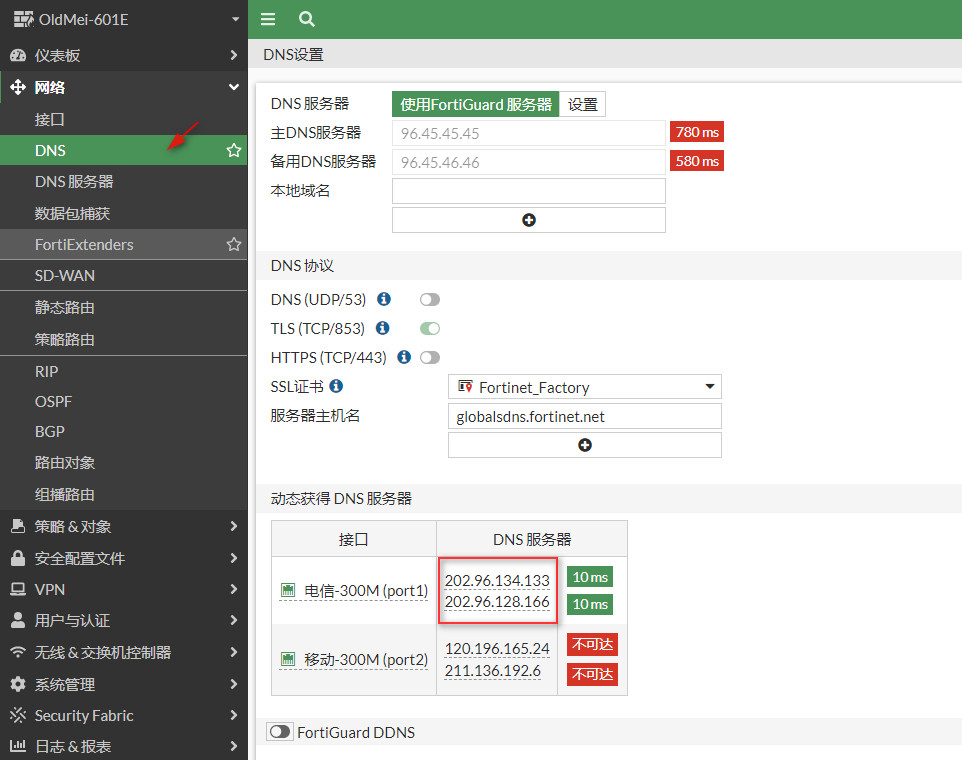Click the info icon next to TLS (TCP/853)

(x=383, y=328)
